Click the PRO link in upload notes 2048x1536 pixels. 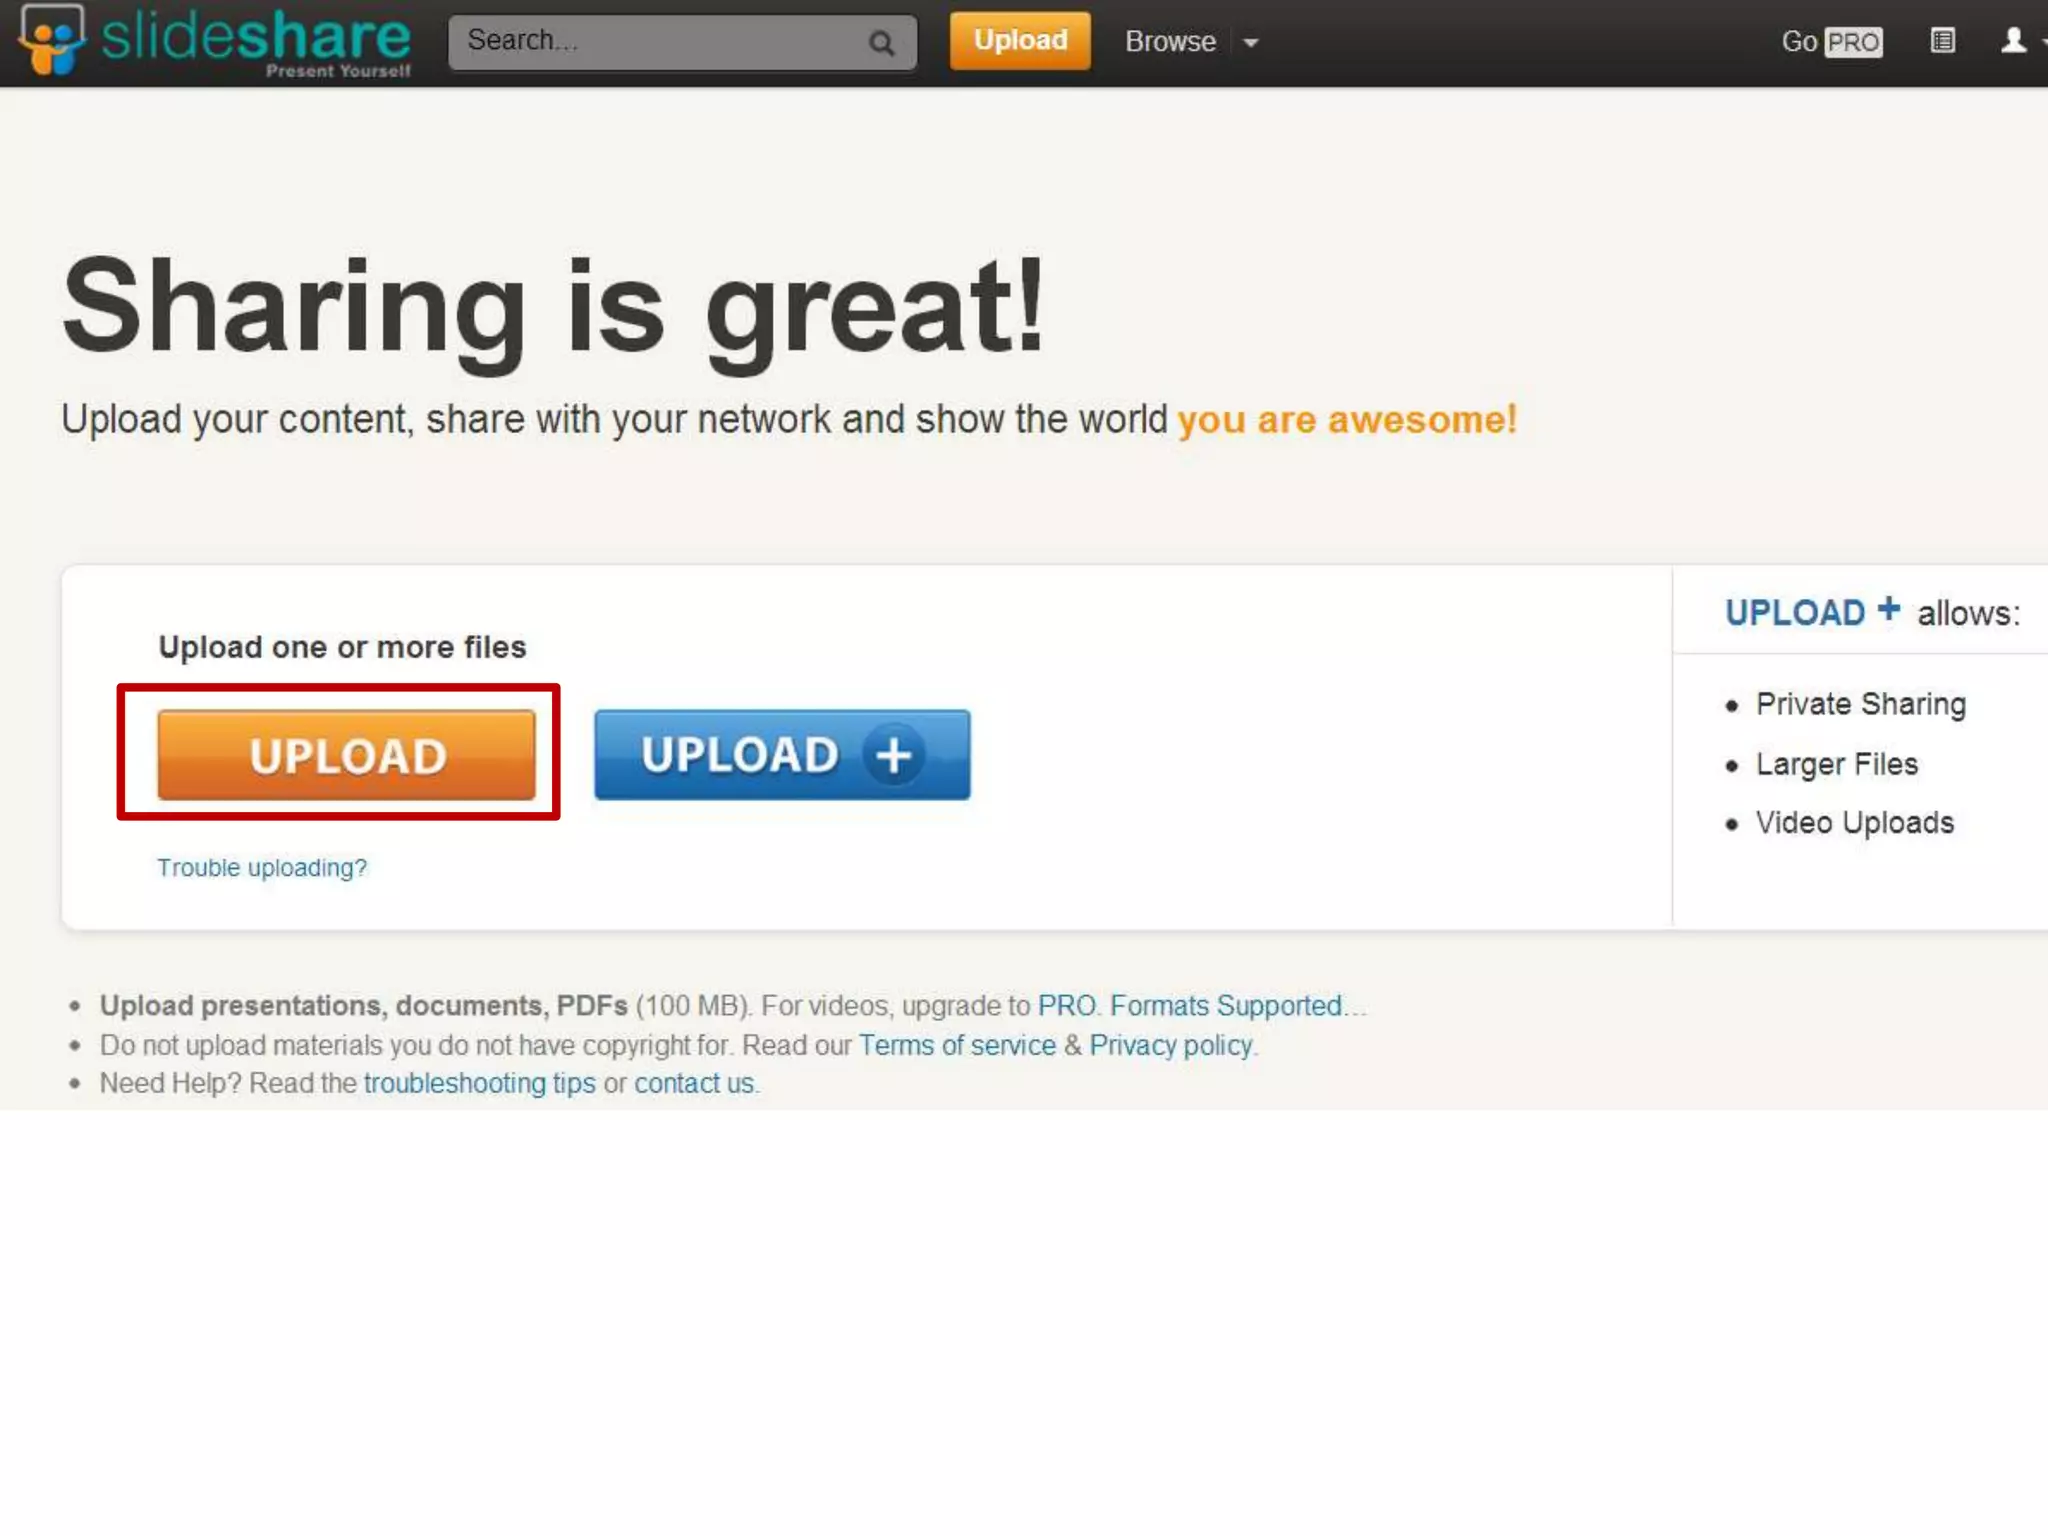1066,1005
